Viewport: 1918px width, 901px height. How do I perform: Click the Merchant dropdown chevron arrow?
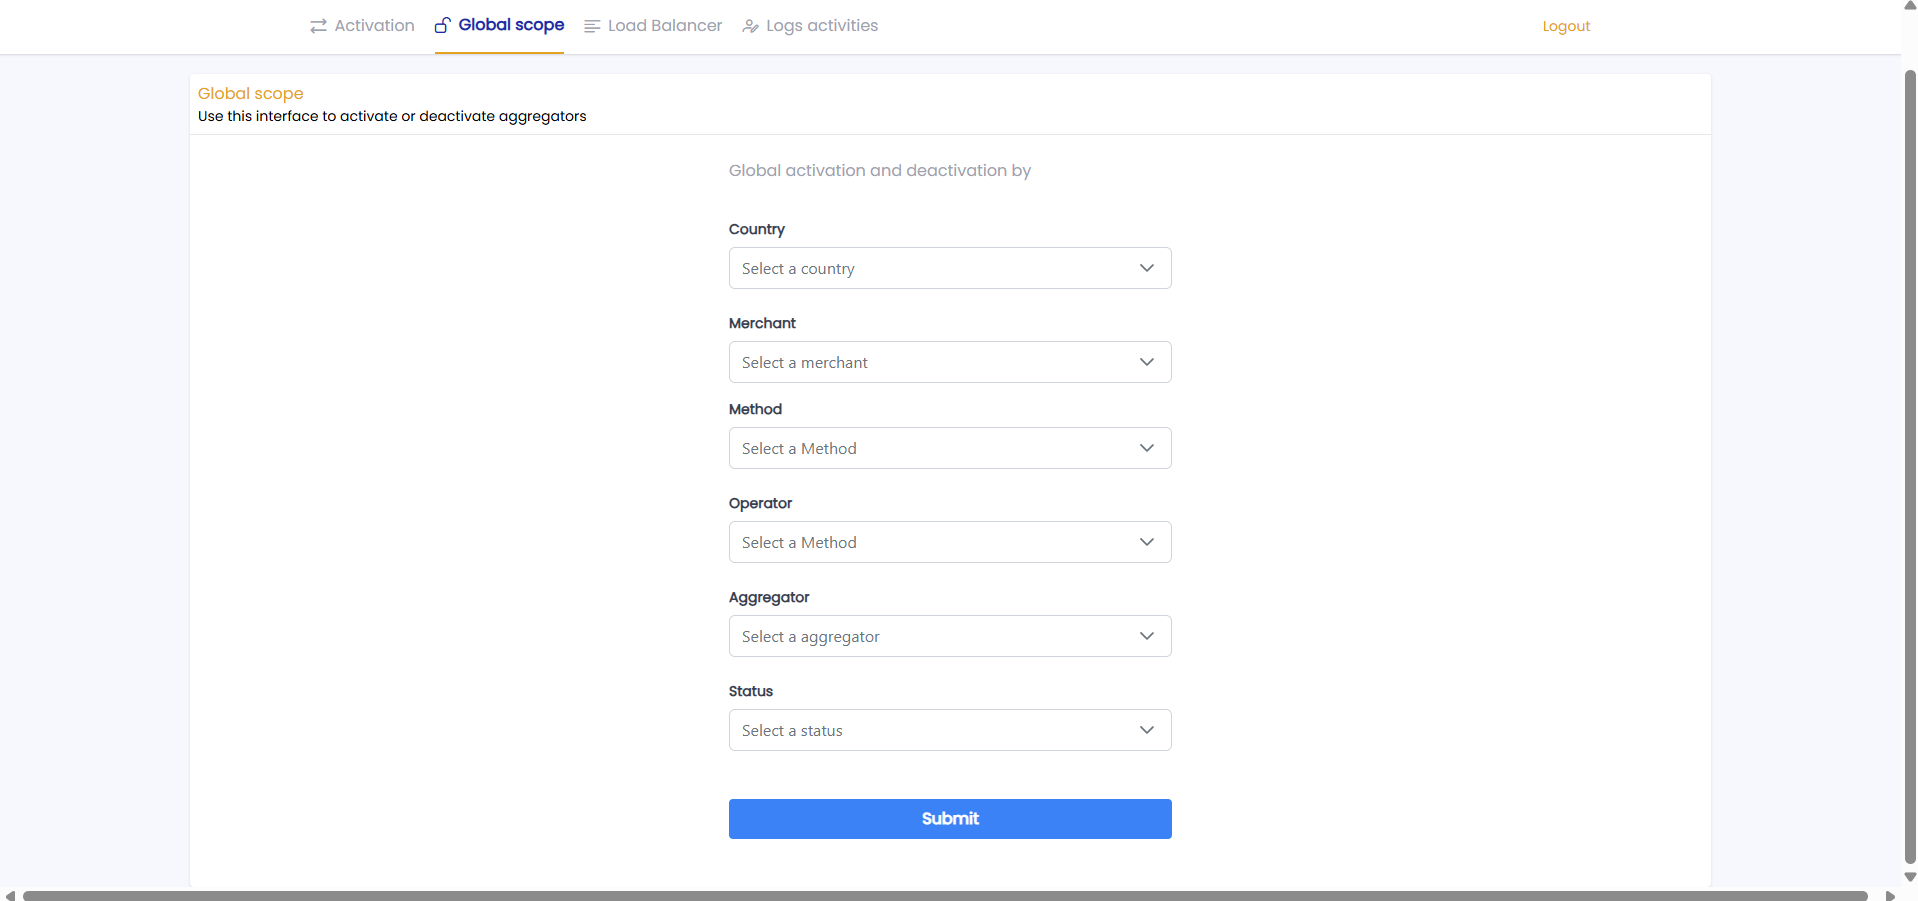point(1146,362)
